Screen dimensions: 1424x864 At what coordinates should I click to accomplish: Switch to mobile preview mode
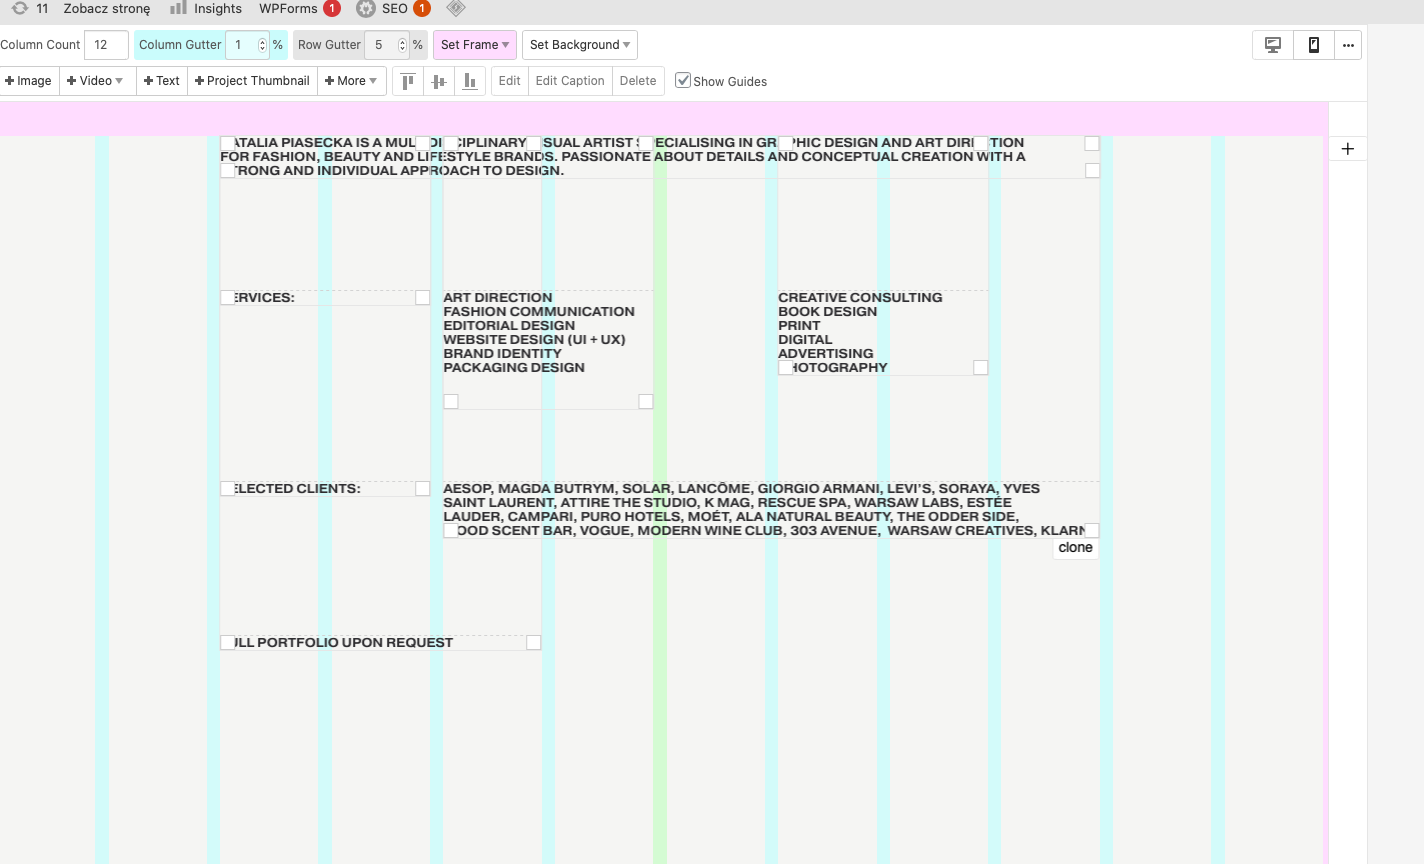tap(1312, 45)
